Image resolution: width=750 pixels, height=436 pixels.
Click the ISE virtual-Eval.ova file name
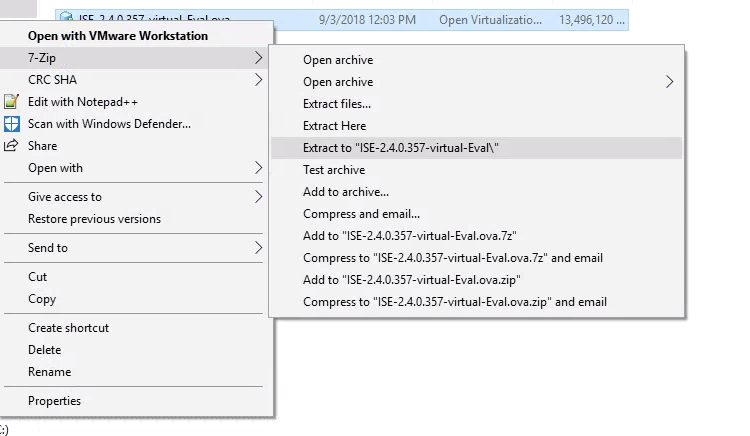point(154,19)
